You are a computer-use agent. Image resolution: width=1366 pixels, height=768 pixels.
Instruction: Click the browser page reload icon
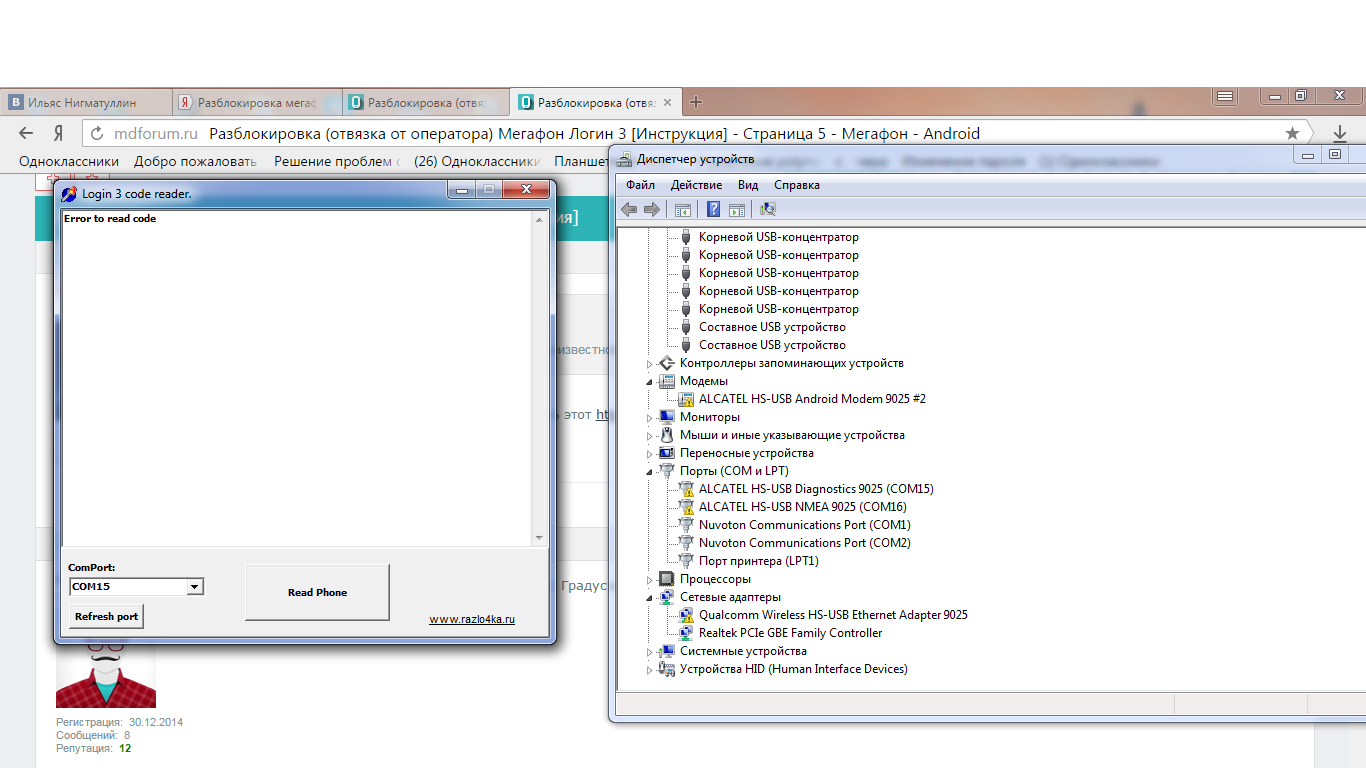[x=96, y=134]
